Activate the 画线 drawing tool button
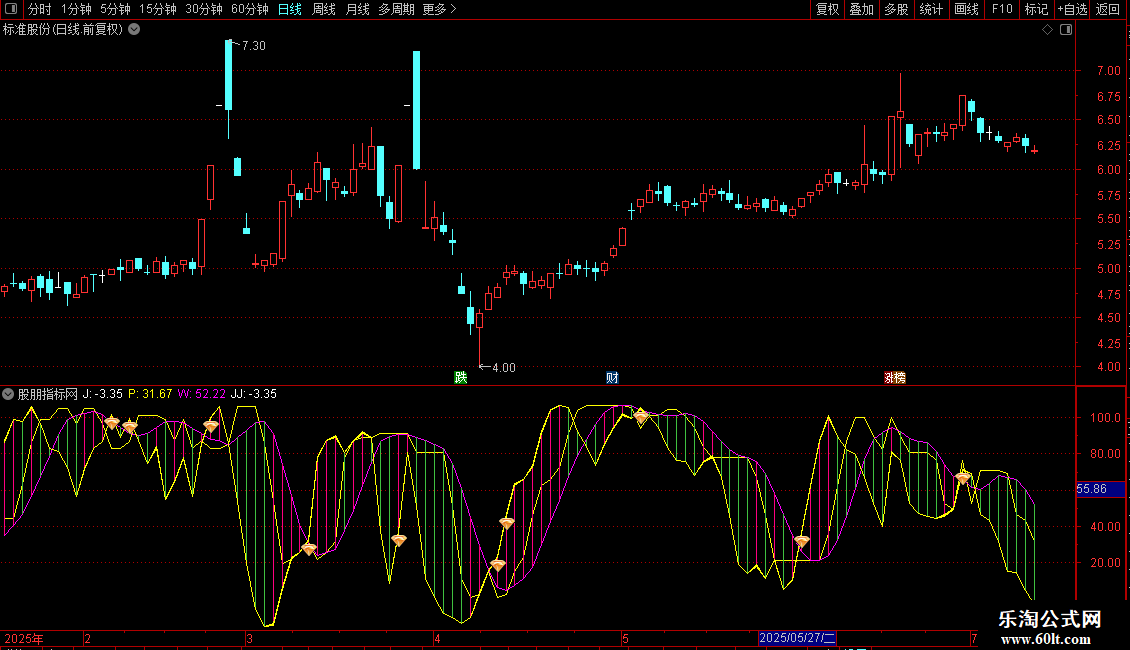 click(966, 9)
